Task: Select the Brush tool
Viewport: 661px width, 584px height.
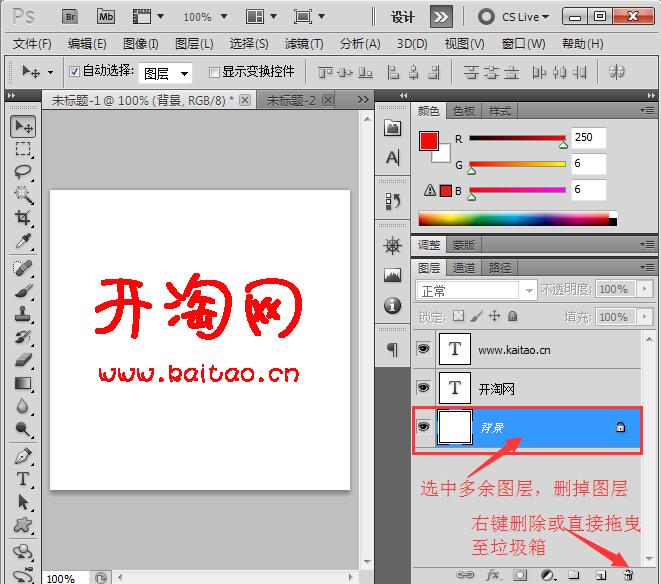Action: 23,291
